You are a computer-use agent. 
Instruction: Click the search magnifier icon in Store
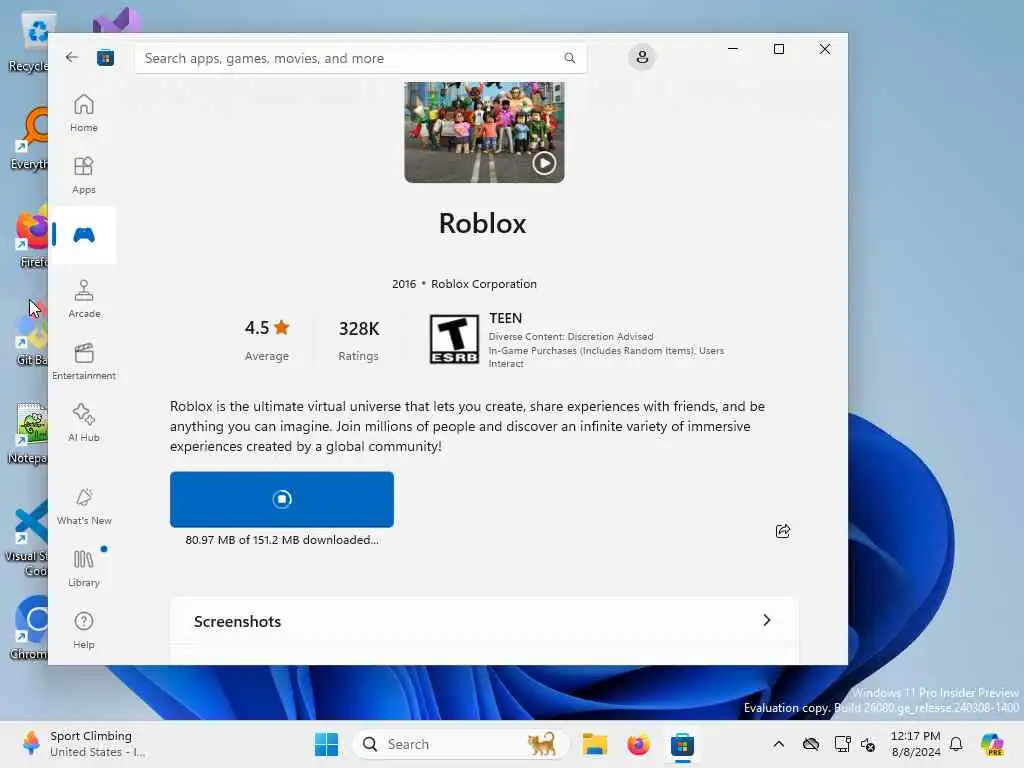(x=569, y=58)
